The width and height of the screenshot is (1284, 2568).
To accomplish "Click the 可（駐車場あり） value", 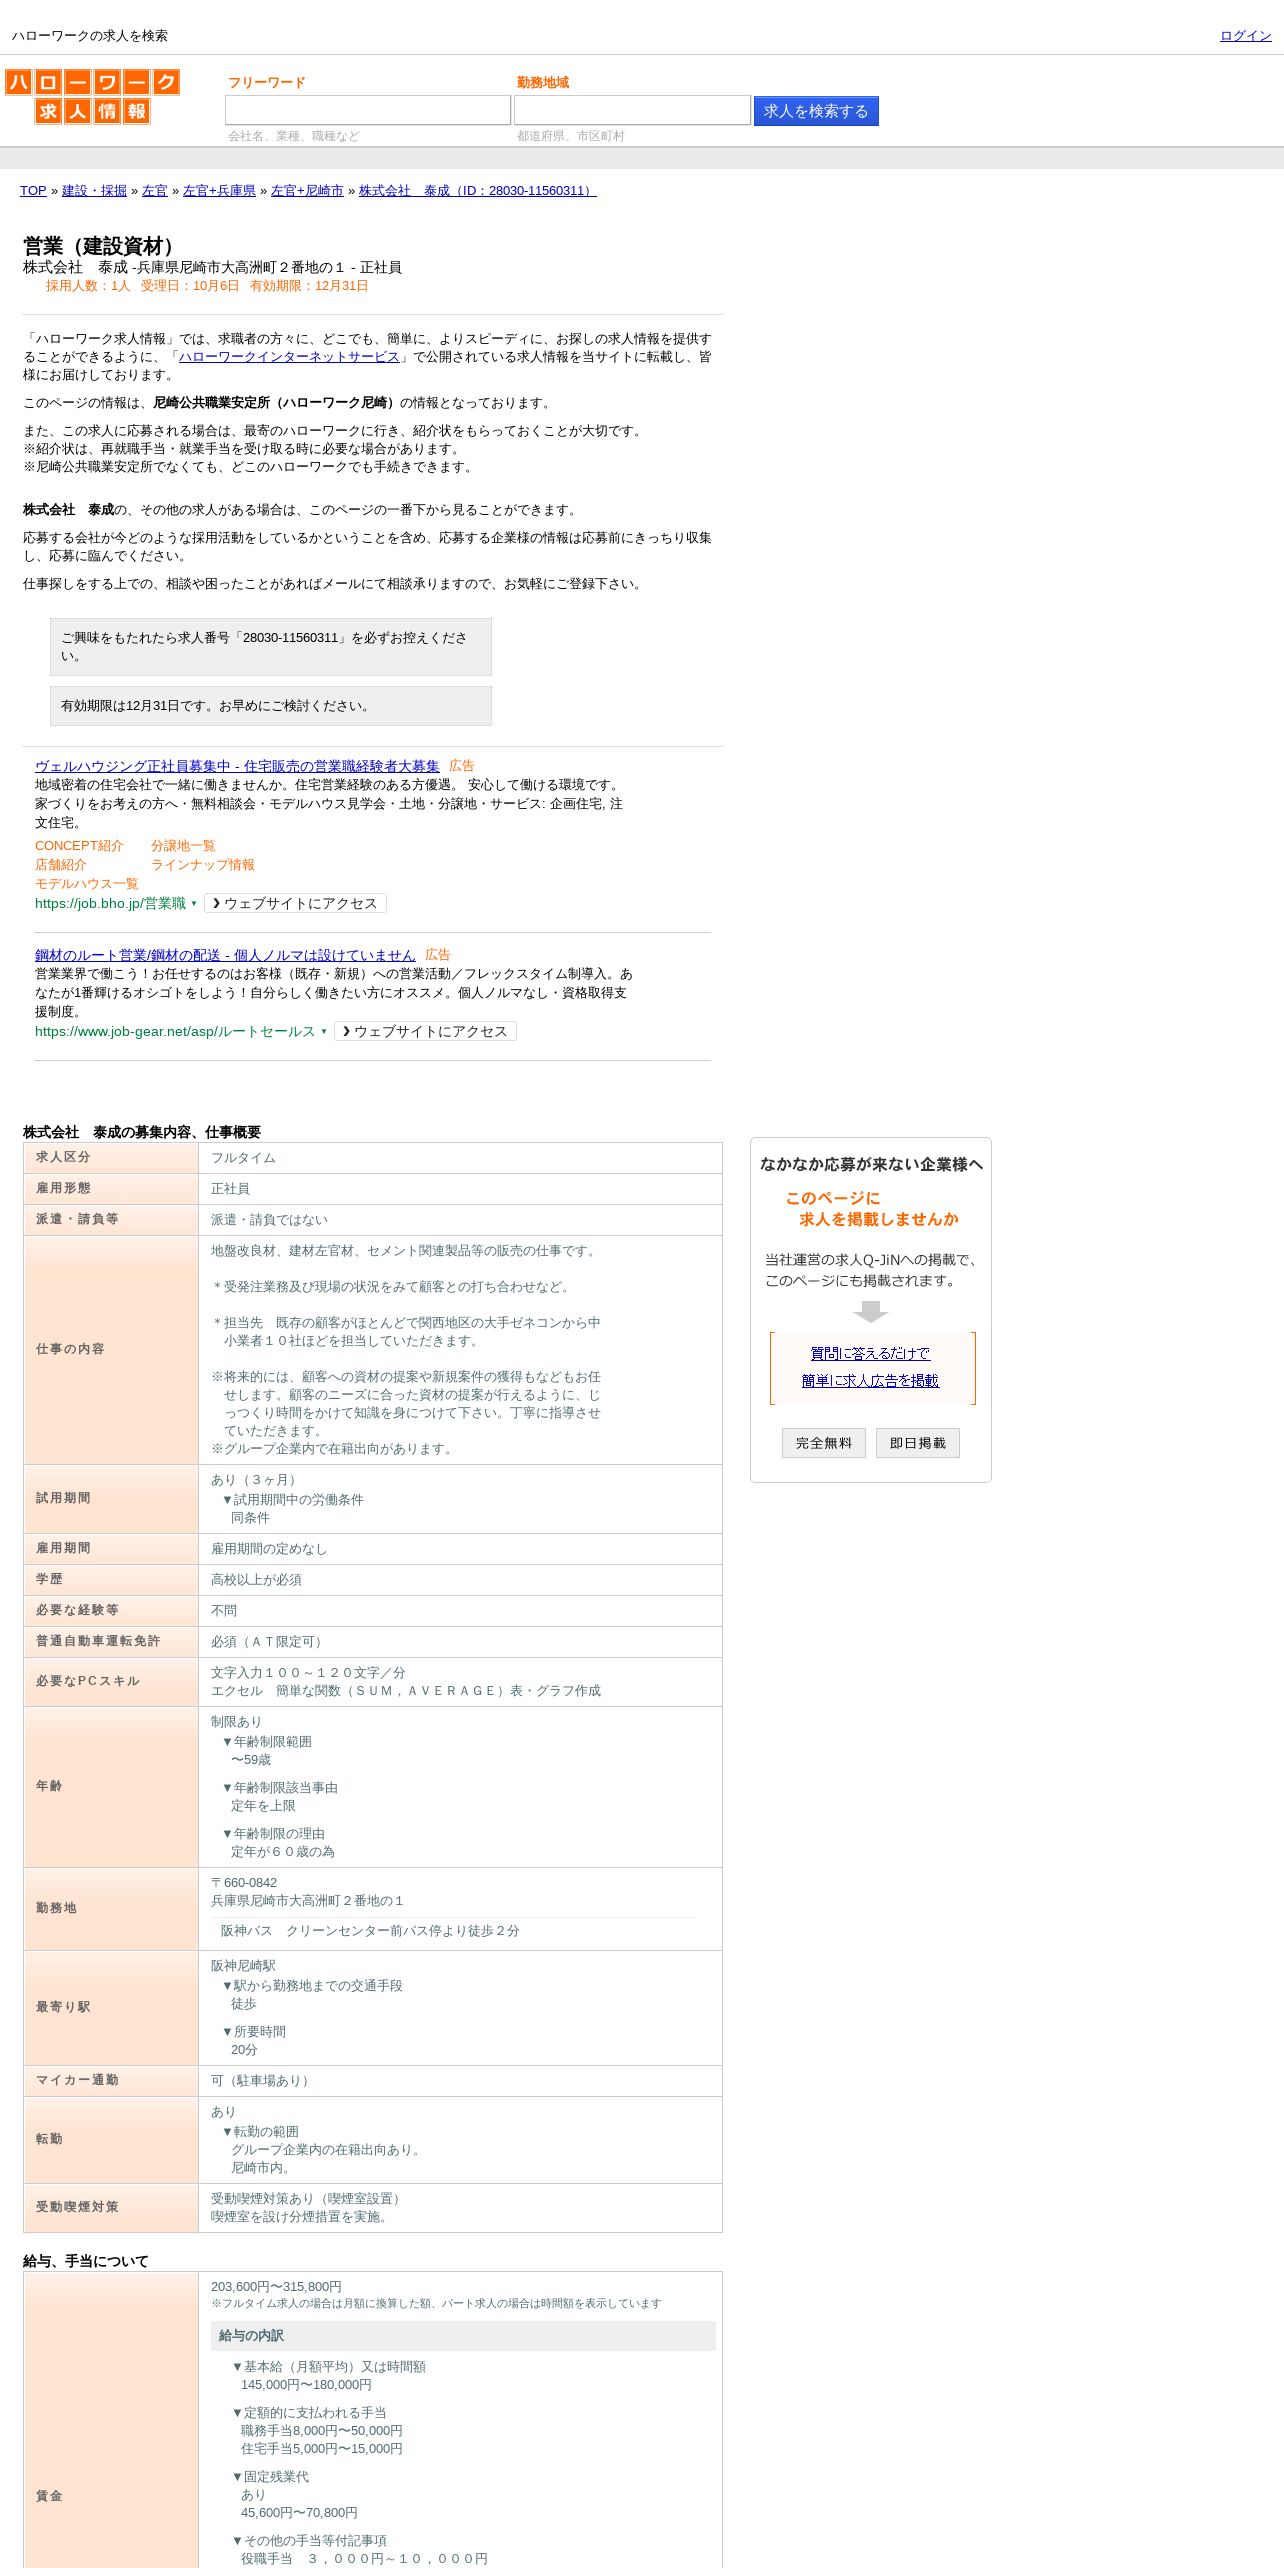I will point(263,2081).
